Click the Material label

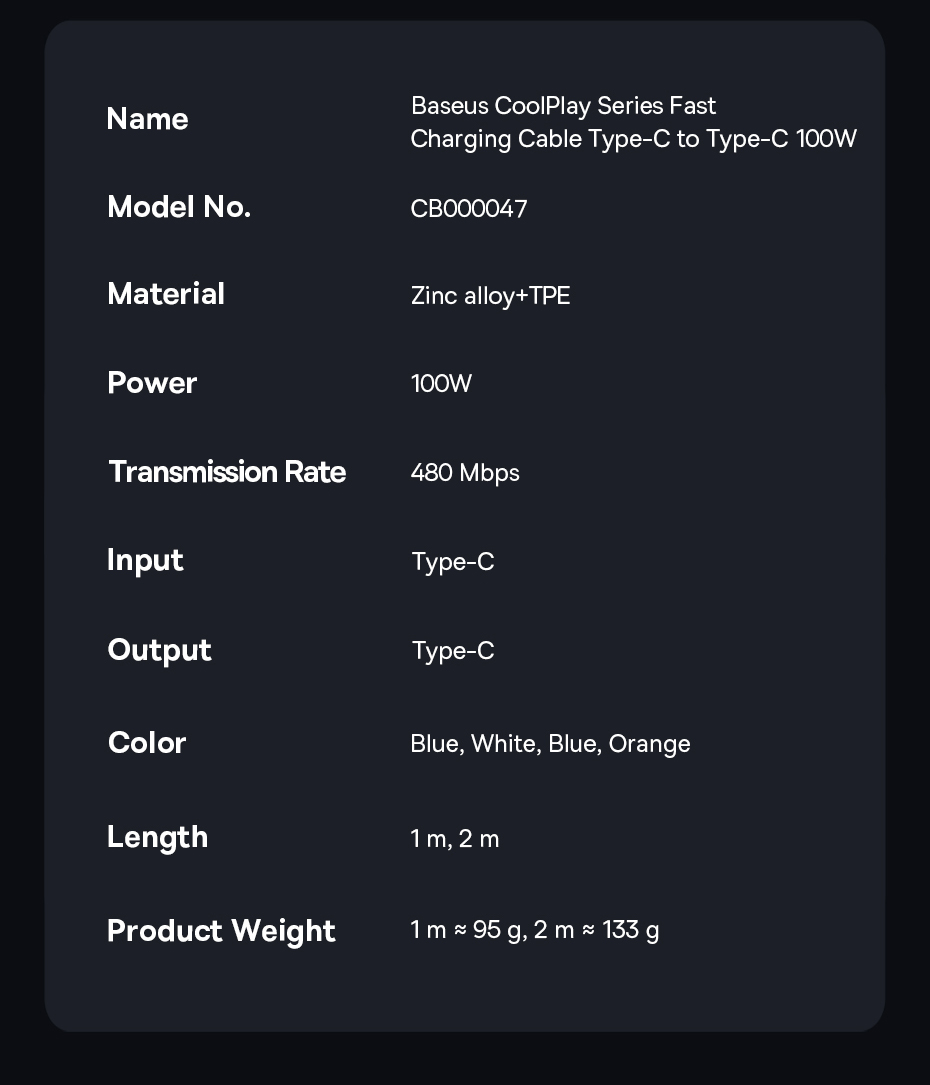(x=166, y=294)
